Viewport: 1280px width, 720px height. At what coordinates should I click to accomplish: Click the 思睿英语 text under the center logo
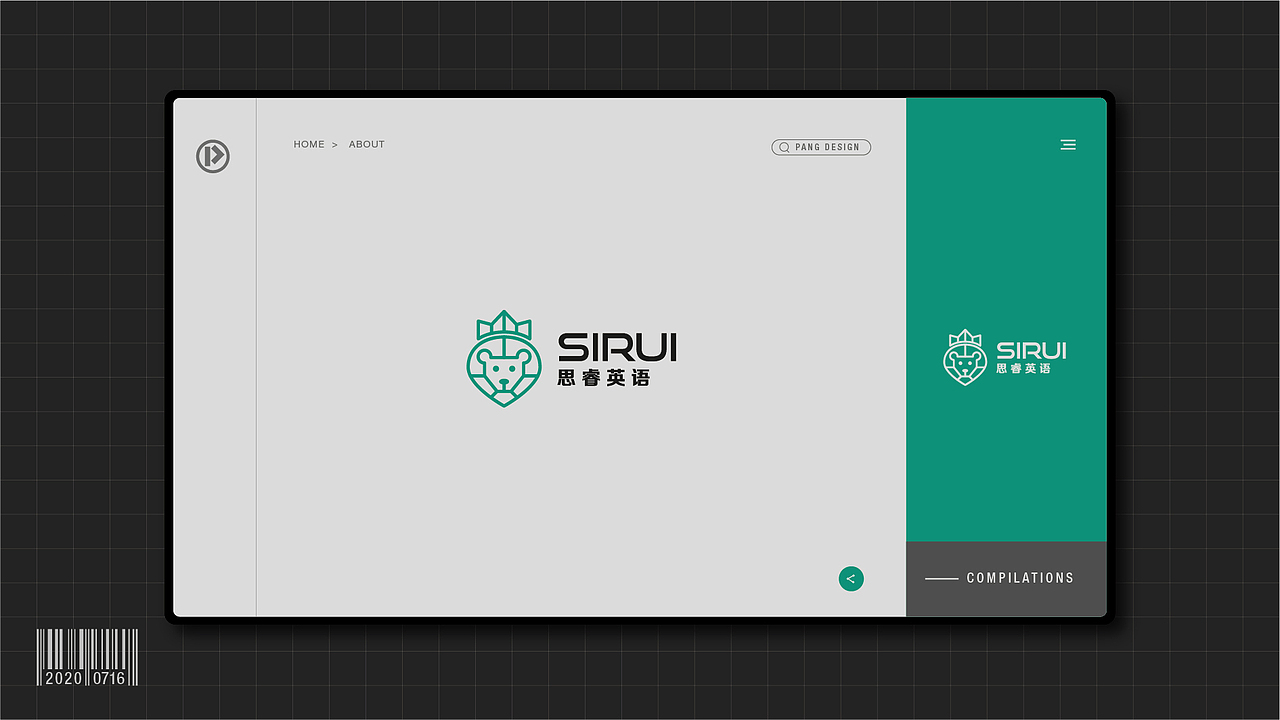(604, 378)
